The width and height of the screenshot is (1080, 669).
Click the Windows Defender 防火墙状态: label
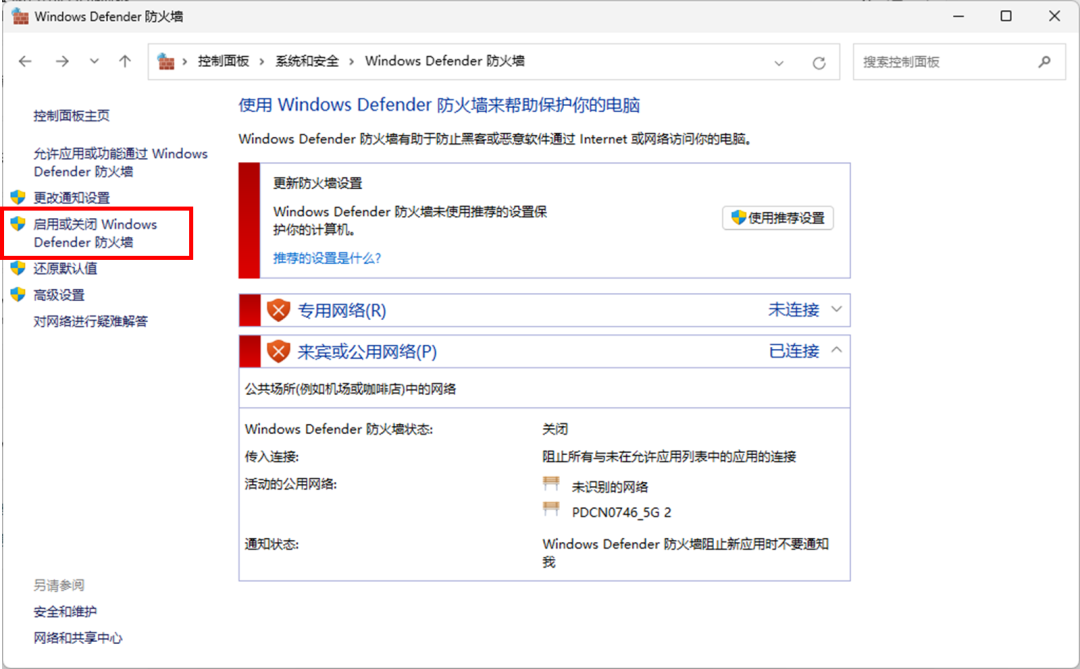click(x=339, y=429)
